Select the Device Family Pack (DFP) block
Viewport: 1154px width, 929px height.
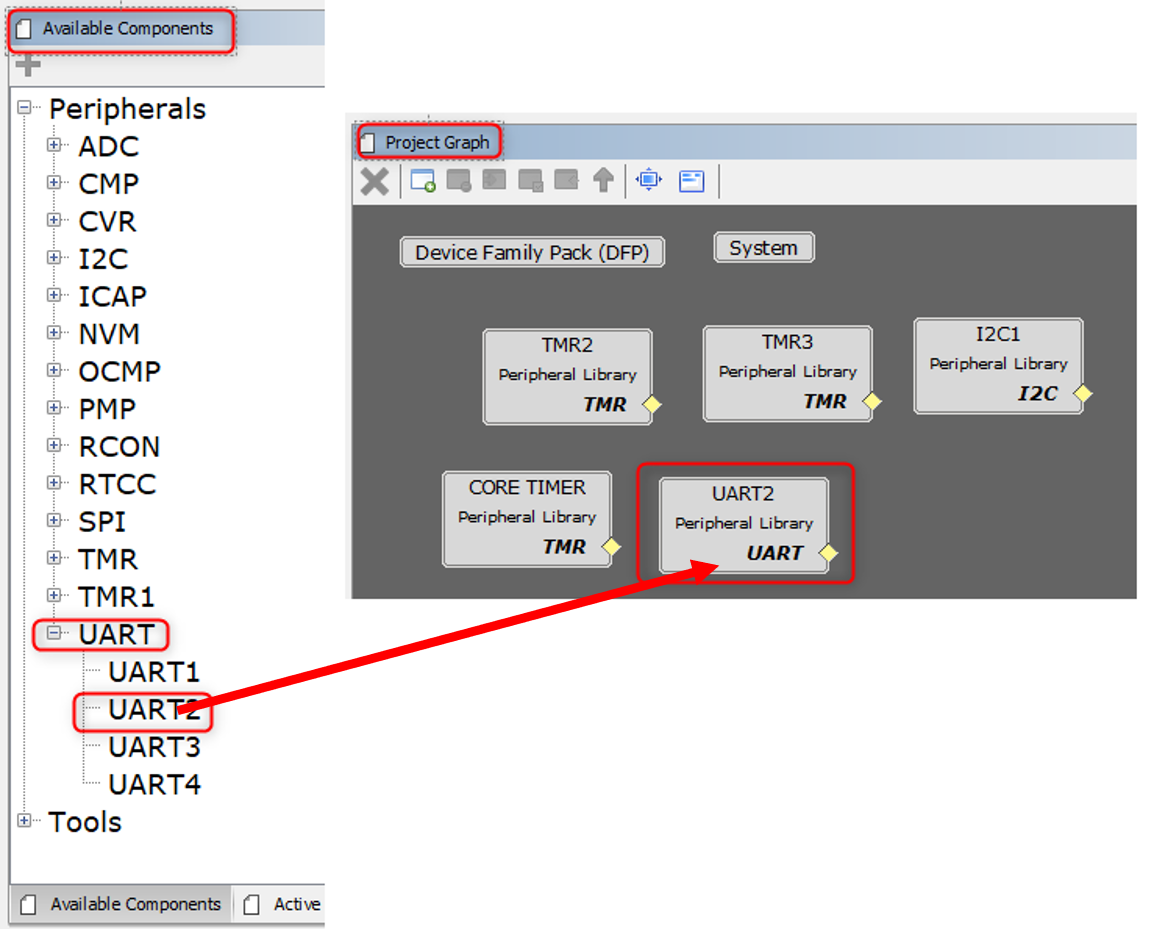pos(532,253)
